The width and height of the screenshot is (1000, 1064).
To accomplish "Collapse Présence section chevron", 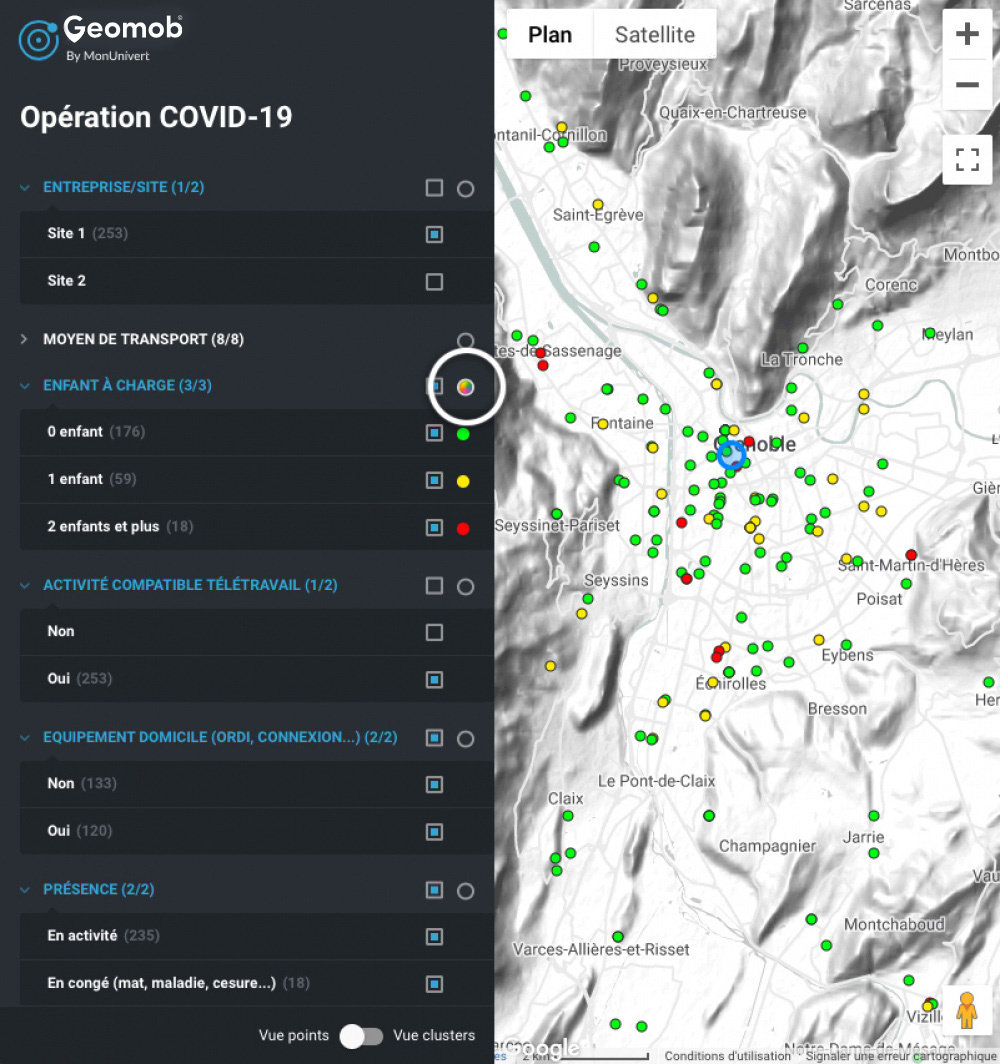I will [x=25, y=889].
